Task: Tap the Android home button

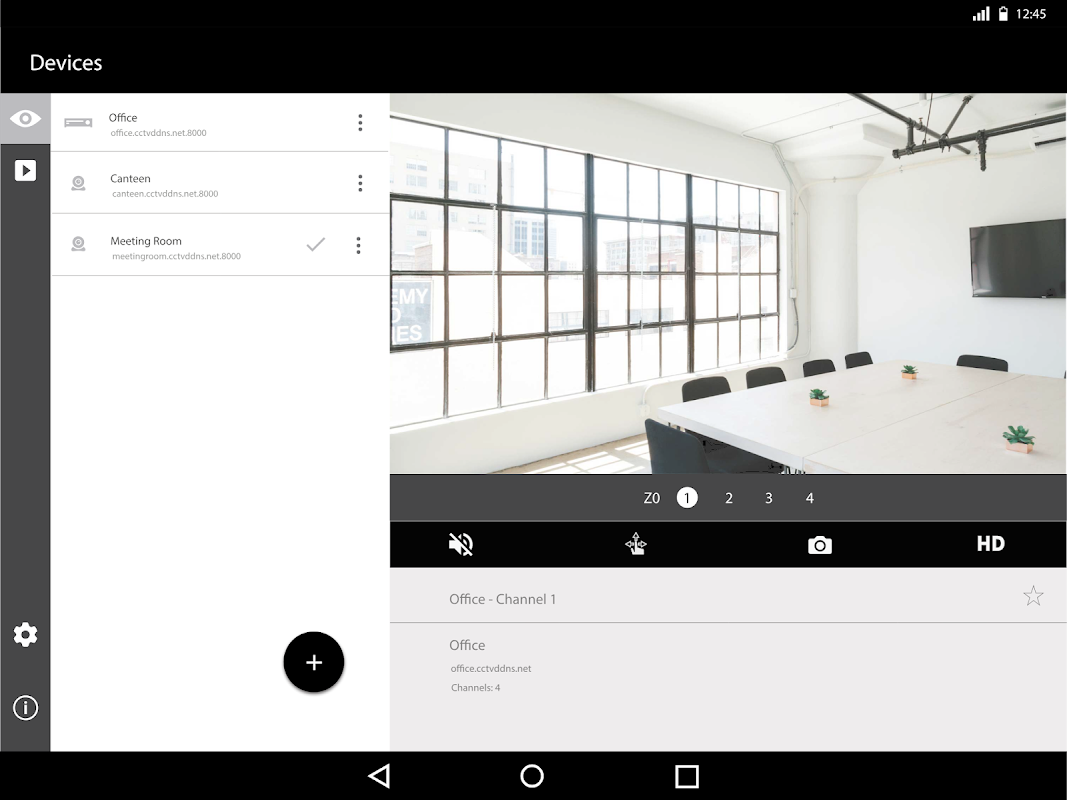Action: click(531, 776)
